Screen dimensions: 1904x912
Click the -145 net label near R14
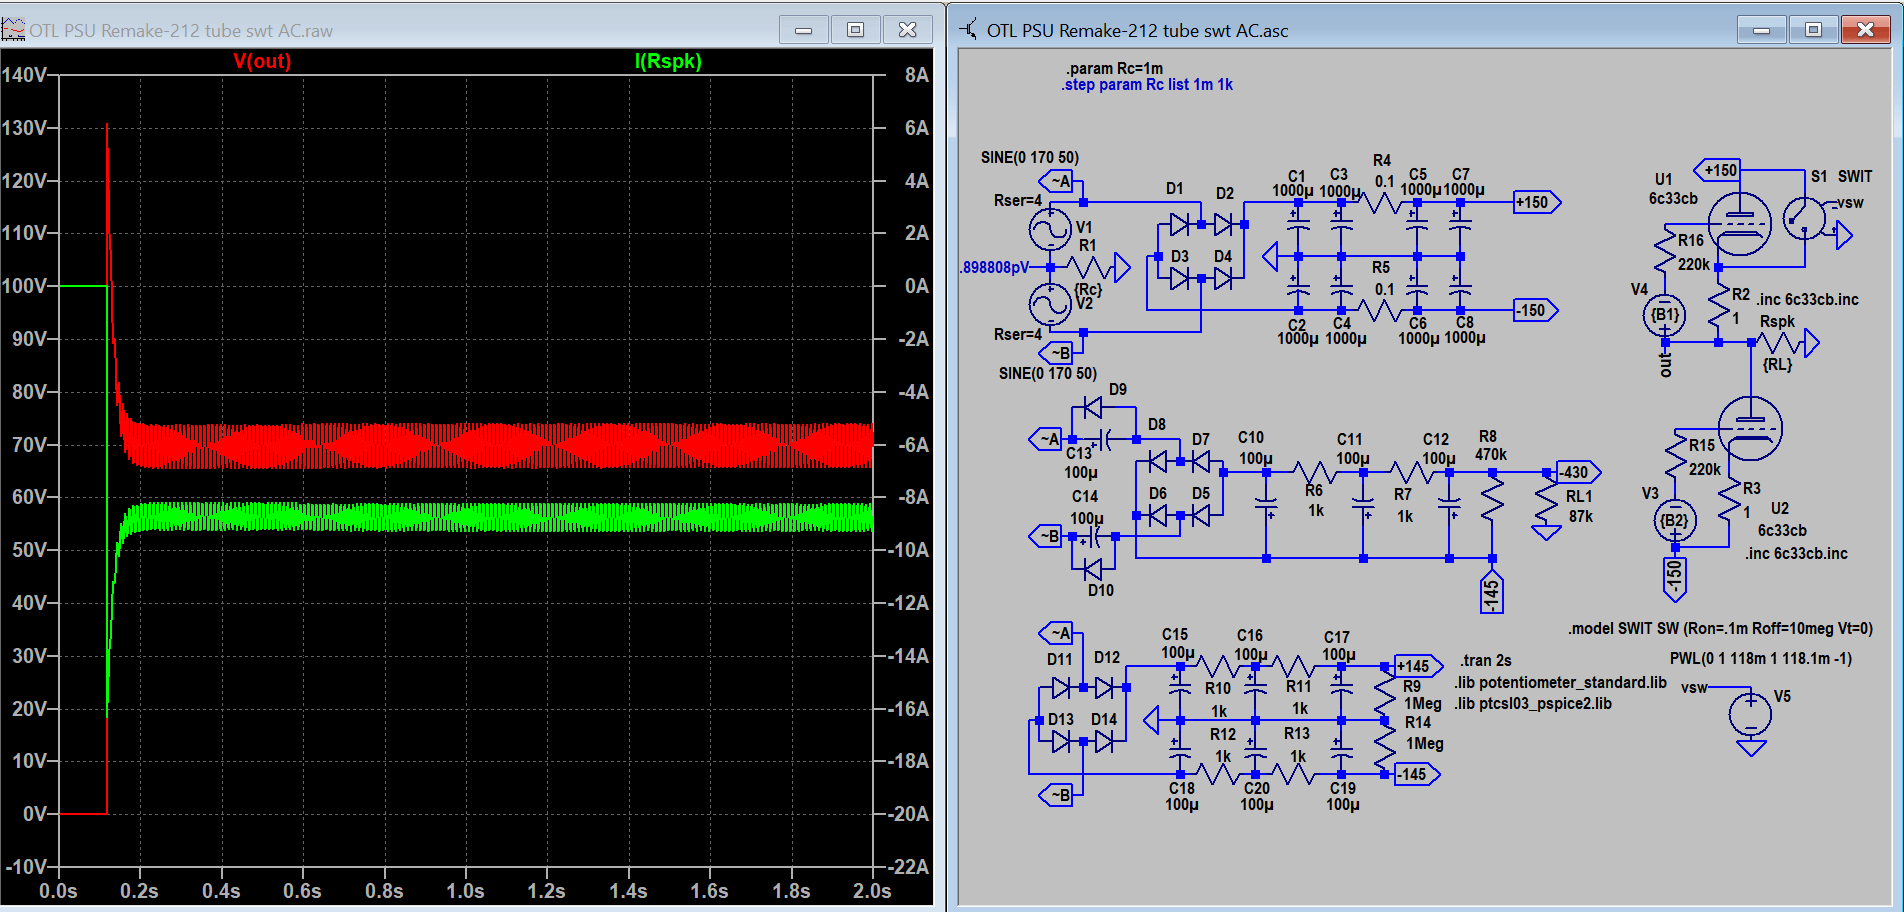coord(1416,774)
